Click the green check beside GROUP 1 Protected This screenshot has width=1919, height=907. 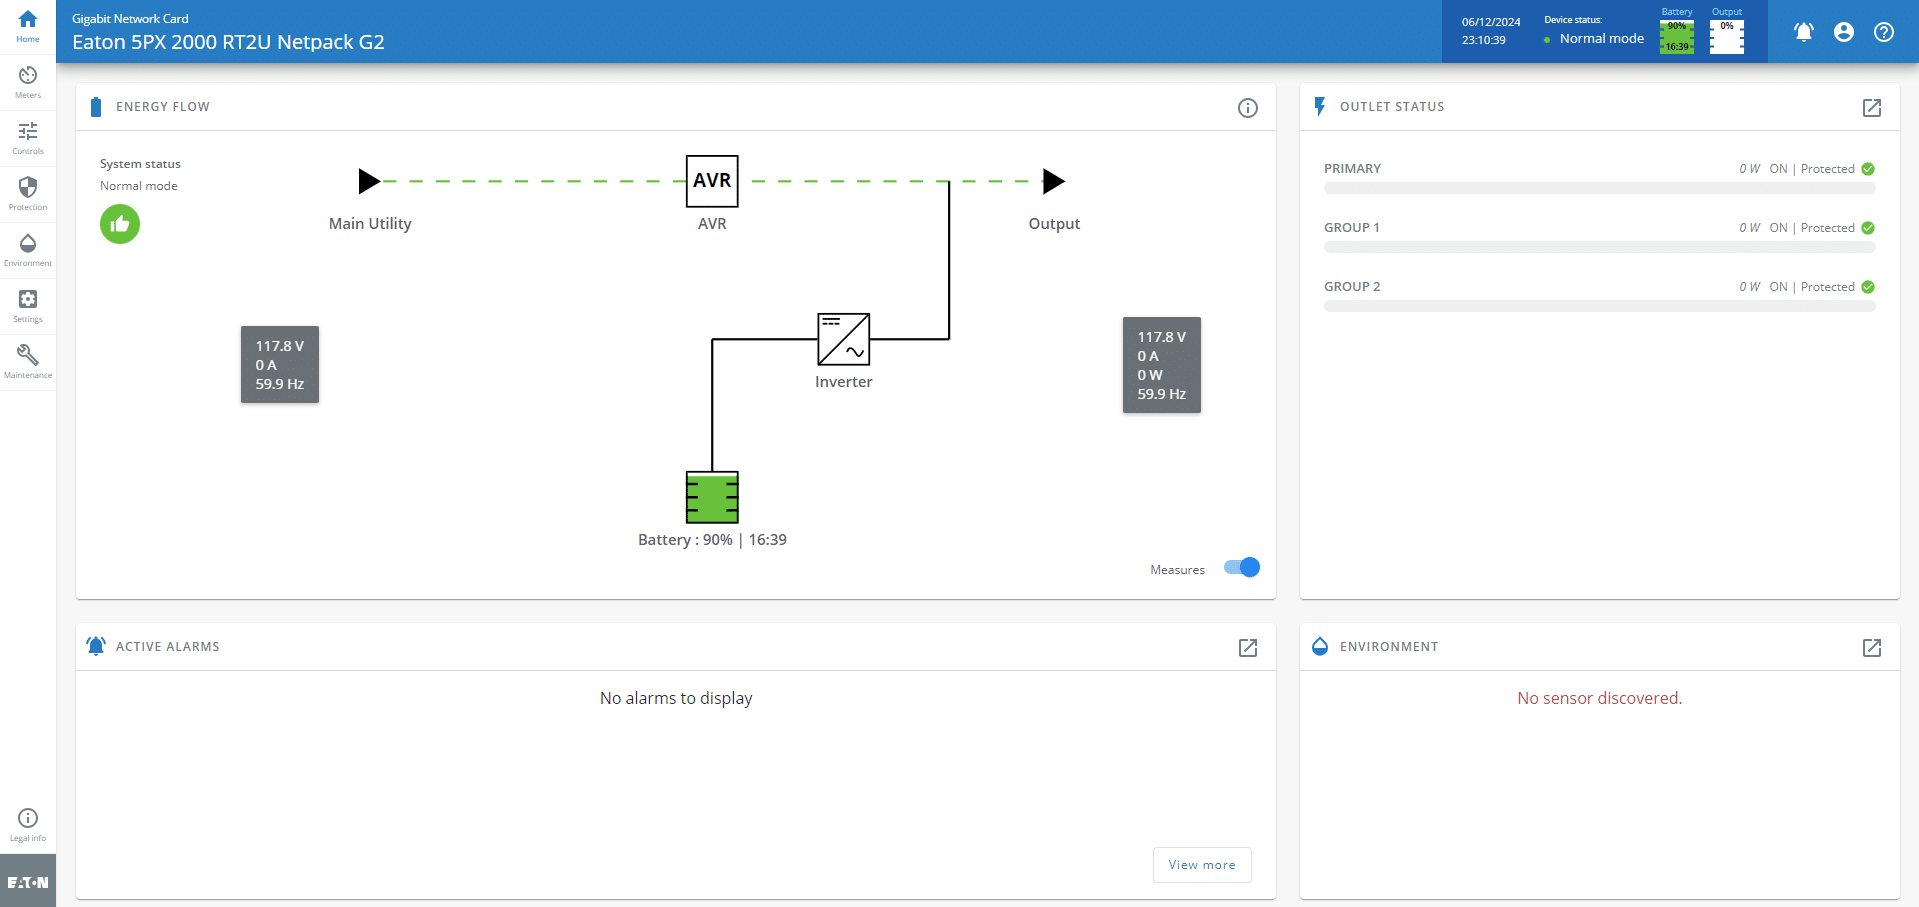pos(1868,228)
